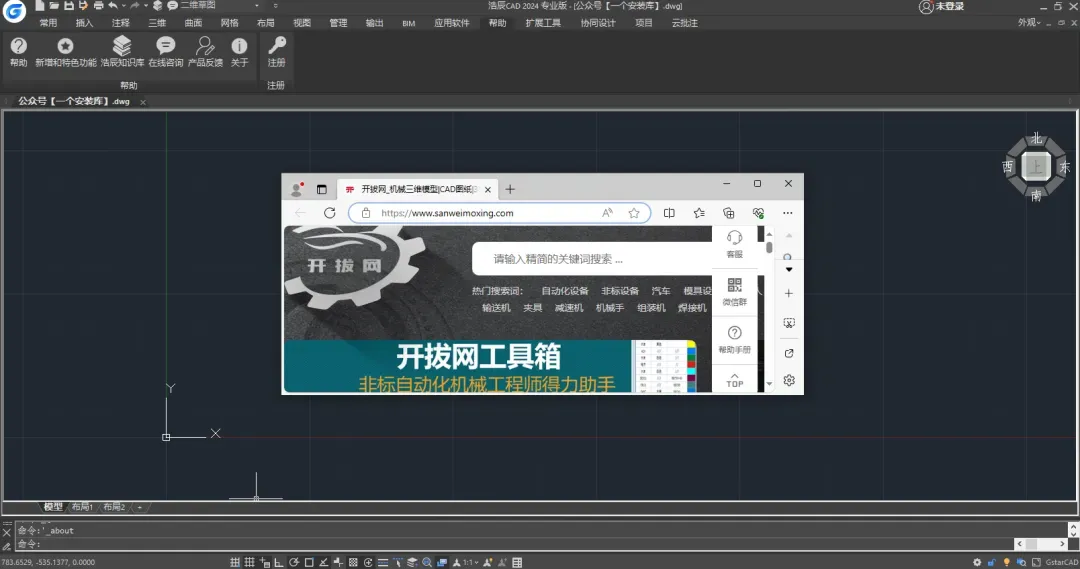Click the 自动化设备 hot search link
1080x569 pixels.
pyautogui.click(x=565, y=291)
